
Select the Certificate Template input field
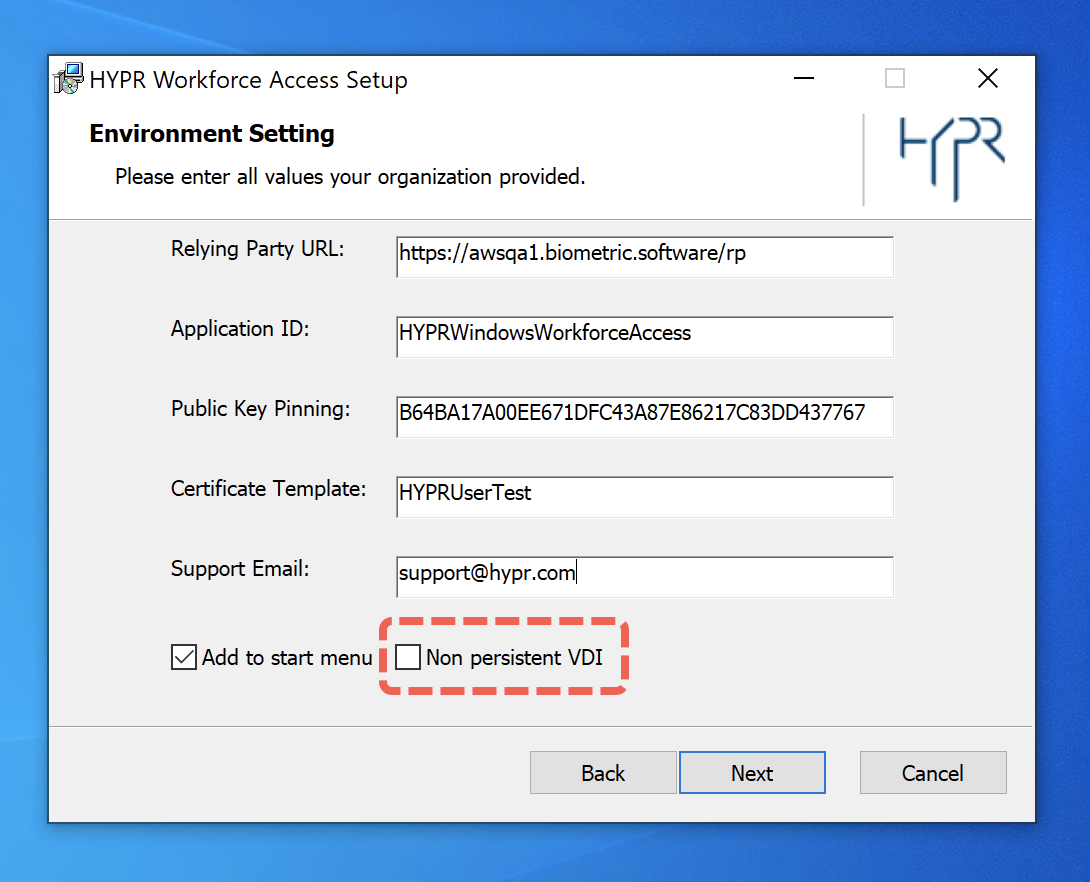tap(644, 496)
